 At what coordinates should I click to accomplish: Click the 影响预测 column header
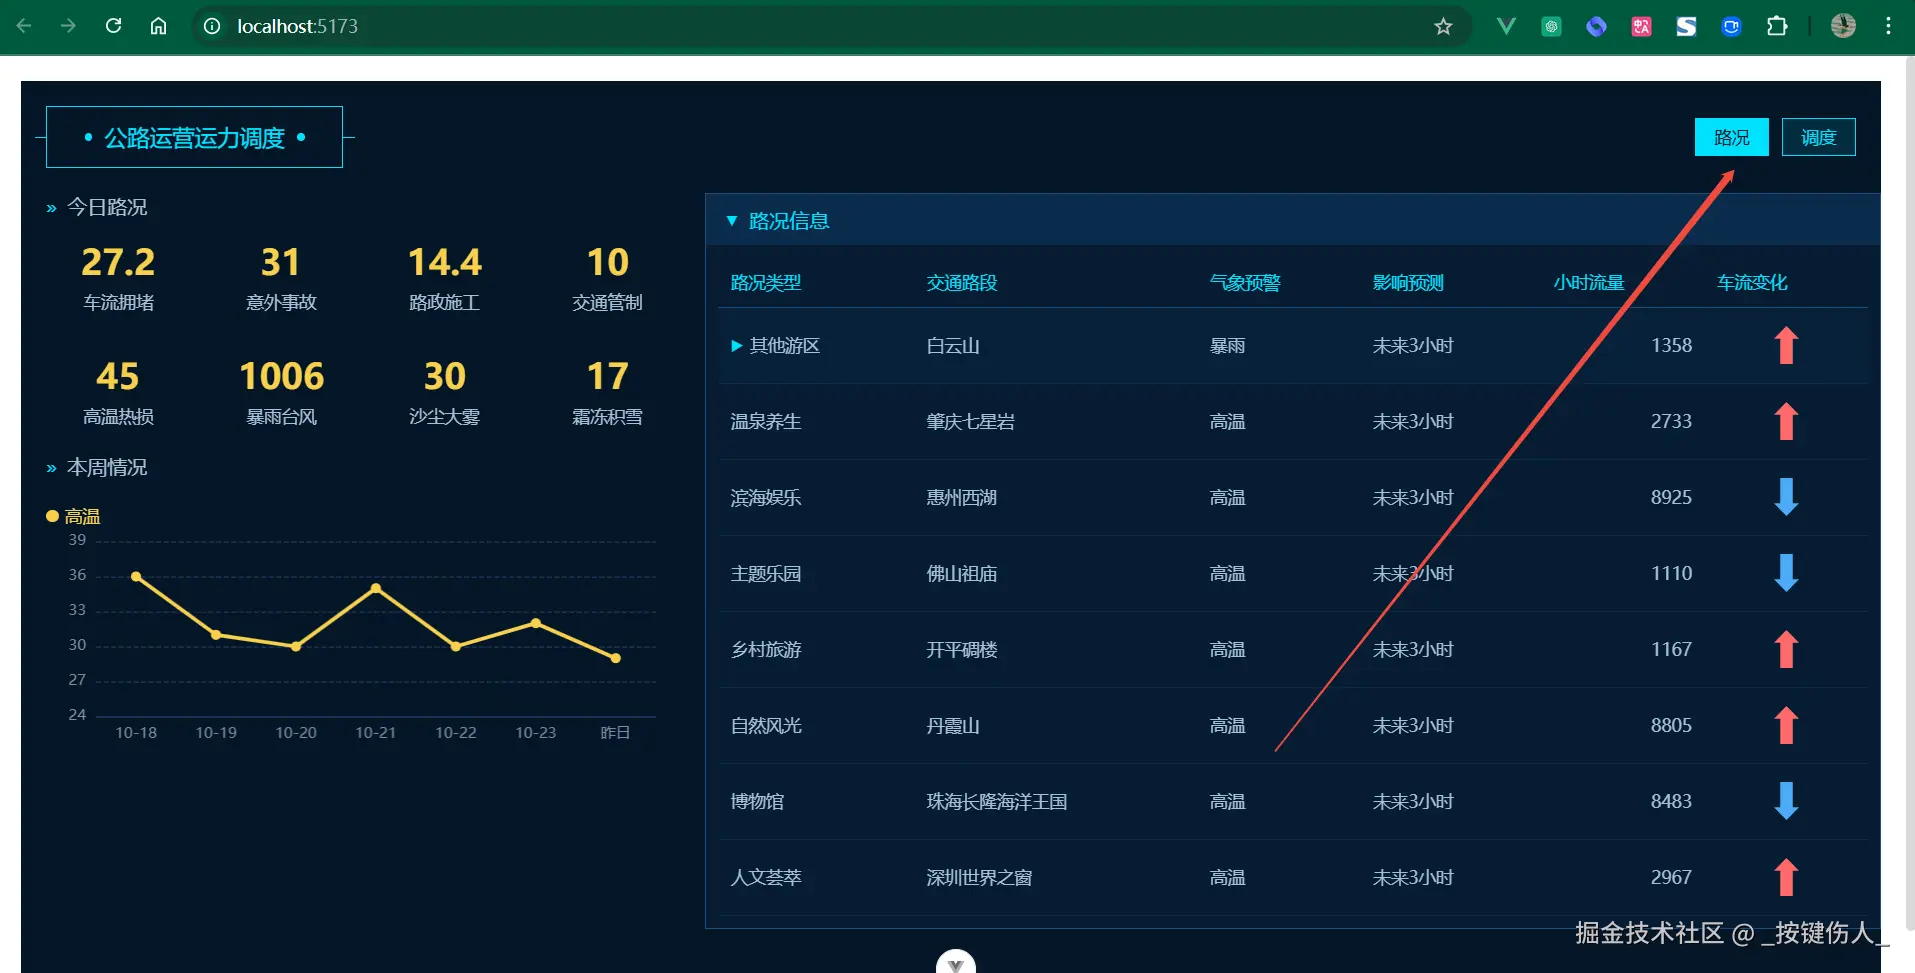click(1408, 283)
